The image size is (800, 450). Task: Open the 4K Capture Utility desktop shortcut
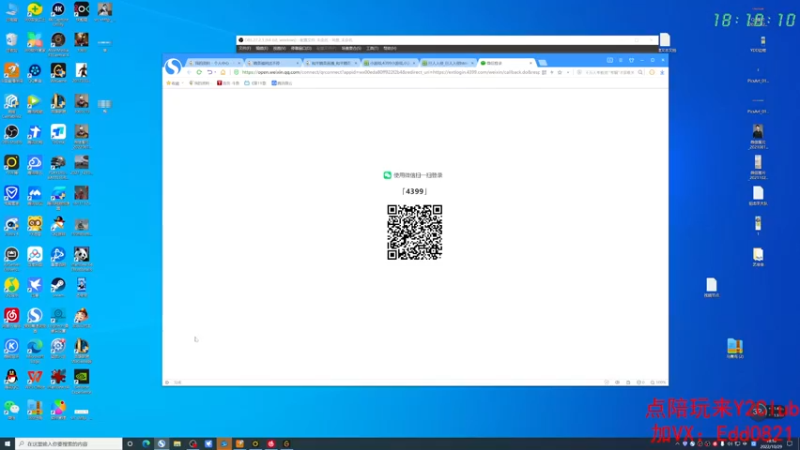tap(58, 9)
